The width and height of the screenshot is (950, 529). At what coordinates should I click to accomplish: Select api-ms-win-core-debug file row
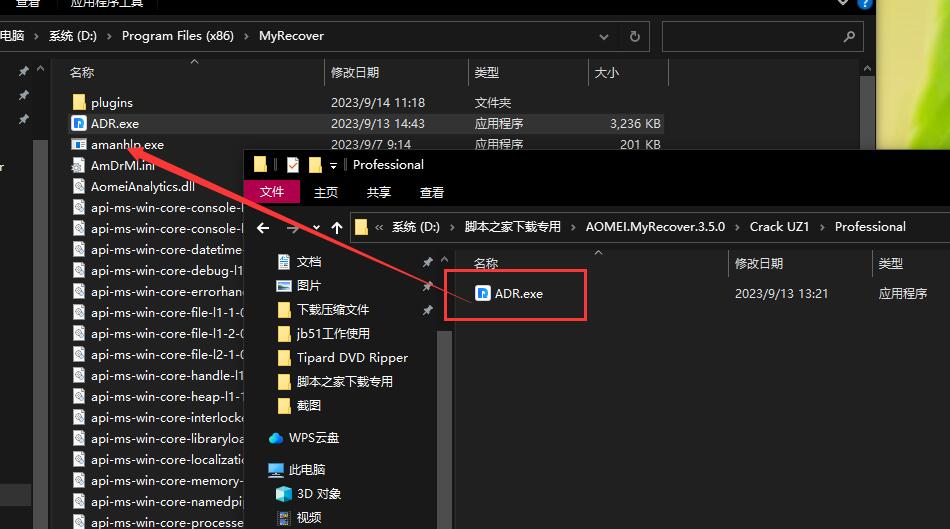pos(156,271)
